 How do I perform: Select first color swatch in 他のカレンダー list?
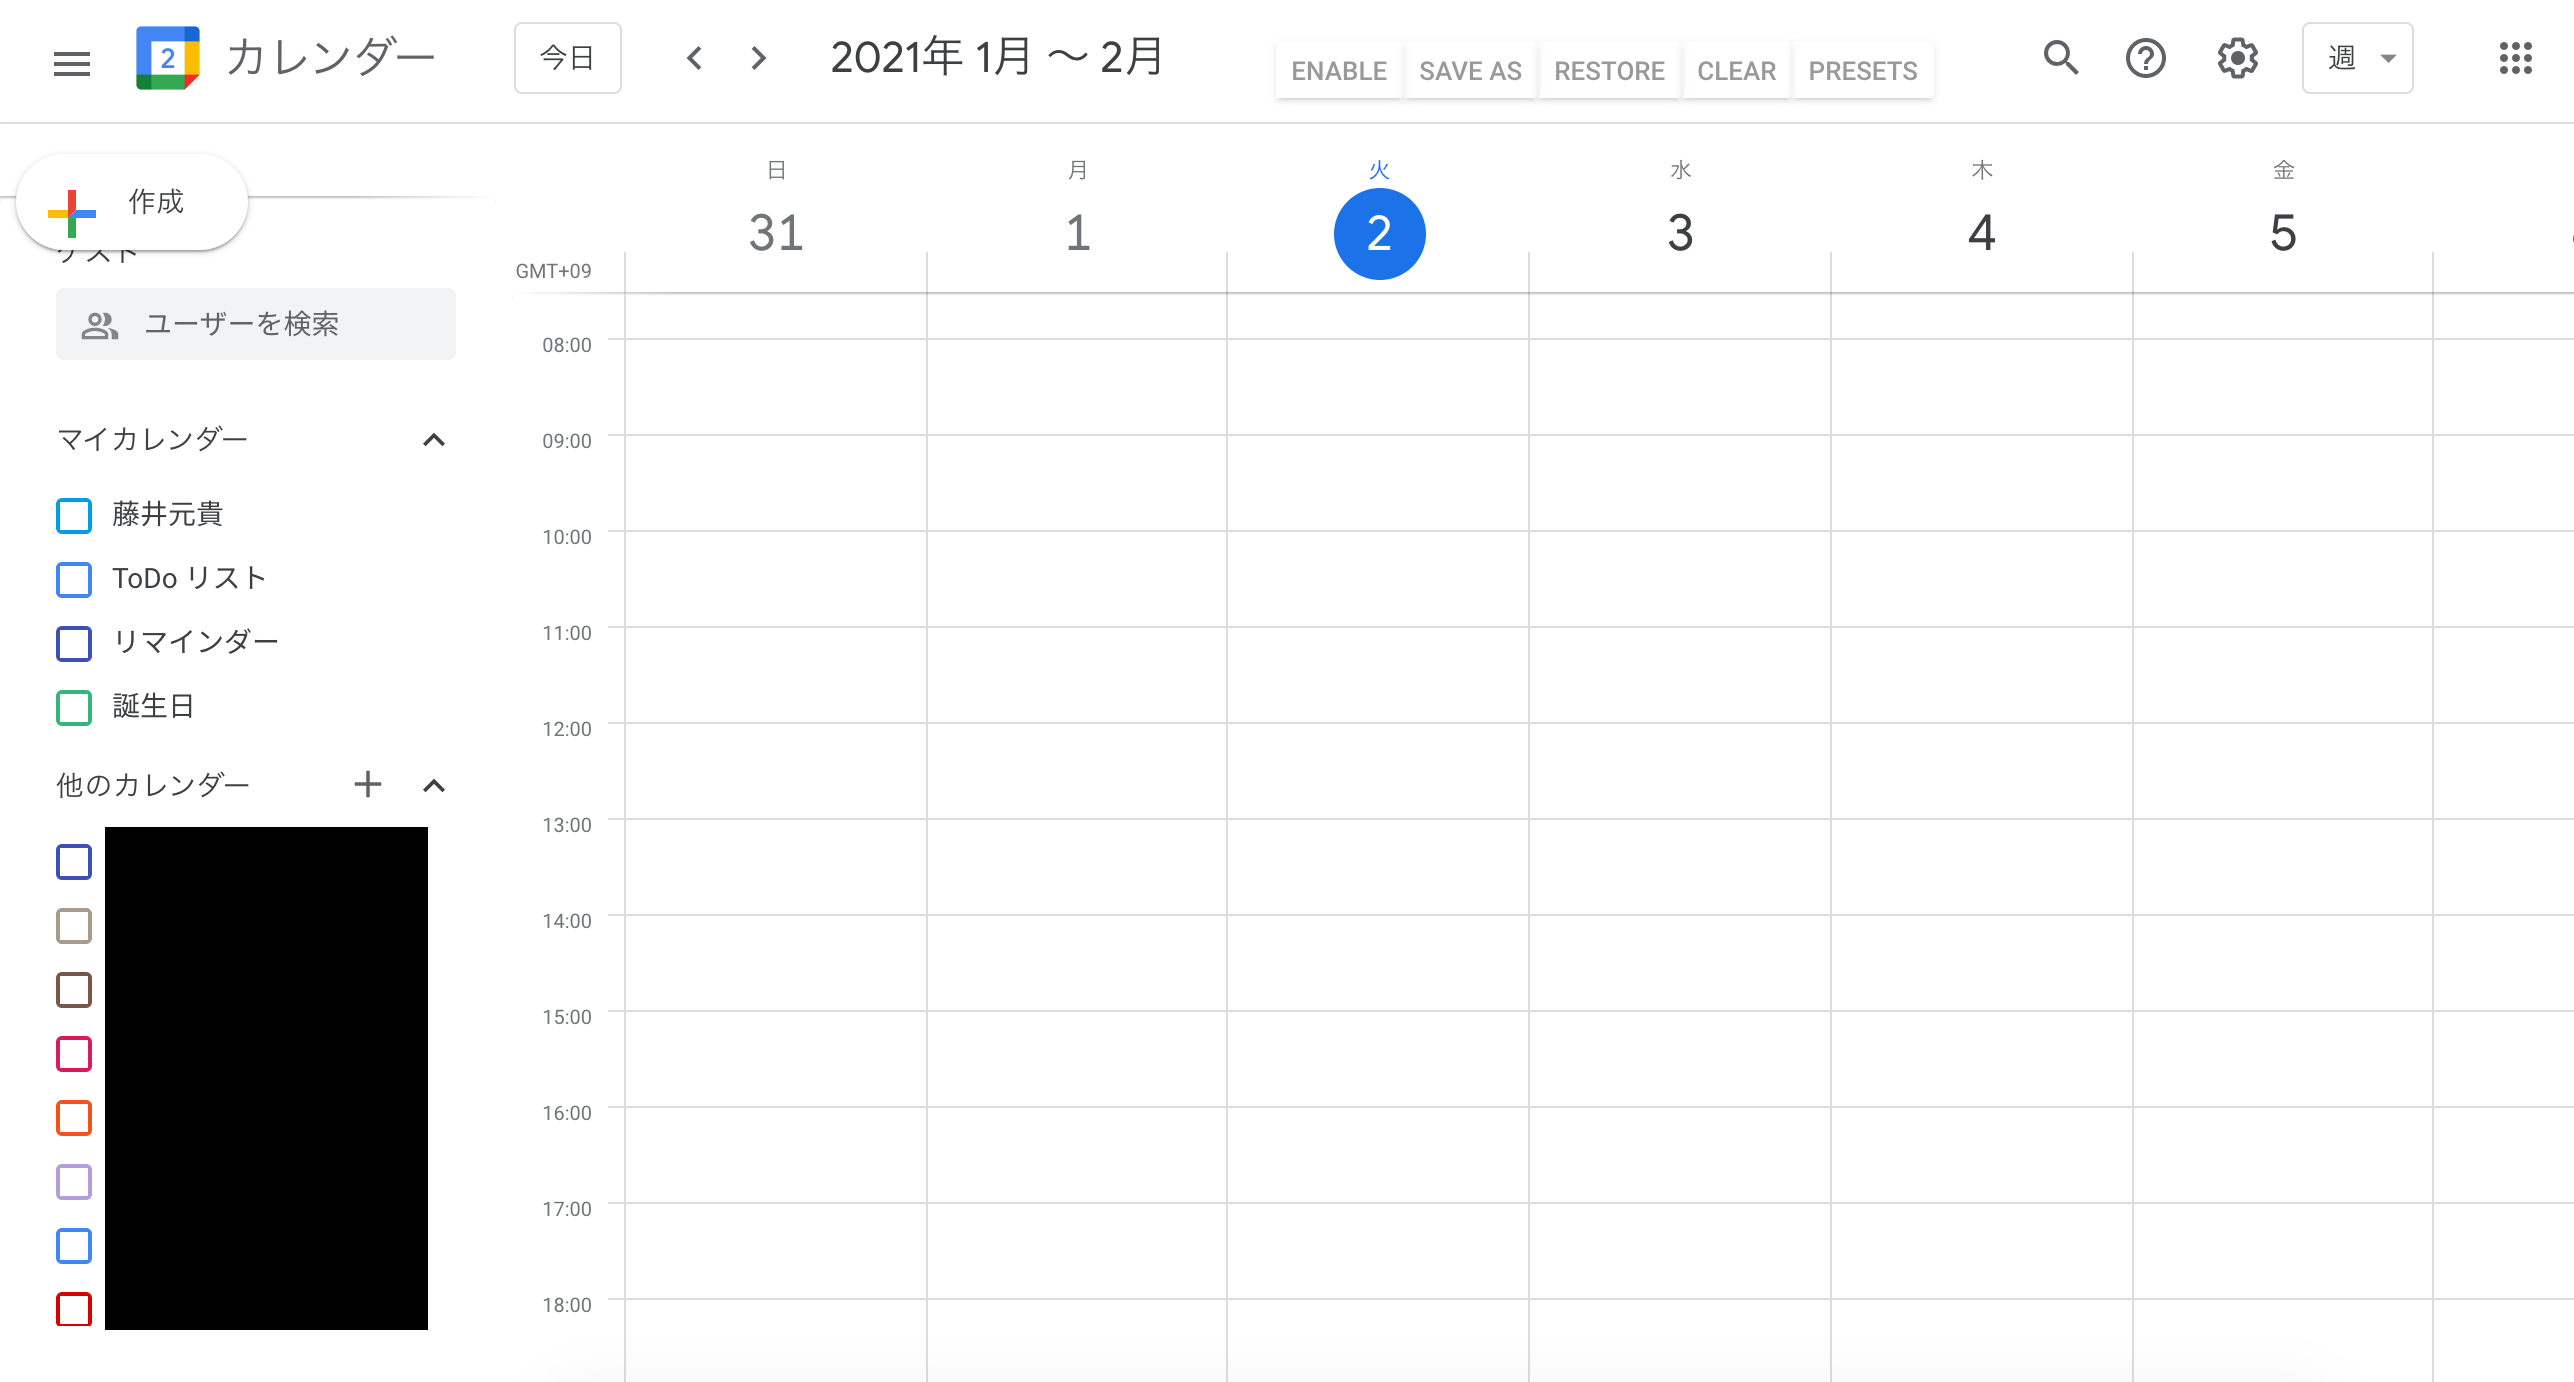pyautogui.click(x=73, y=863)
